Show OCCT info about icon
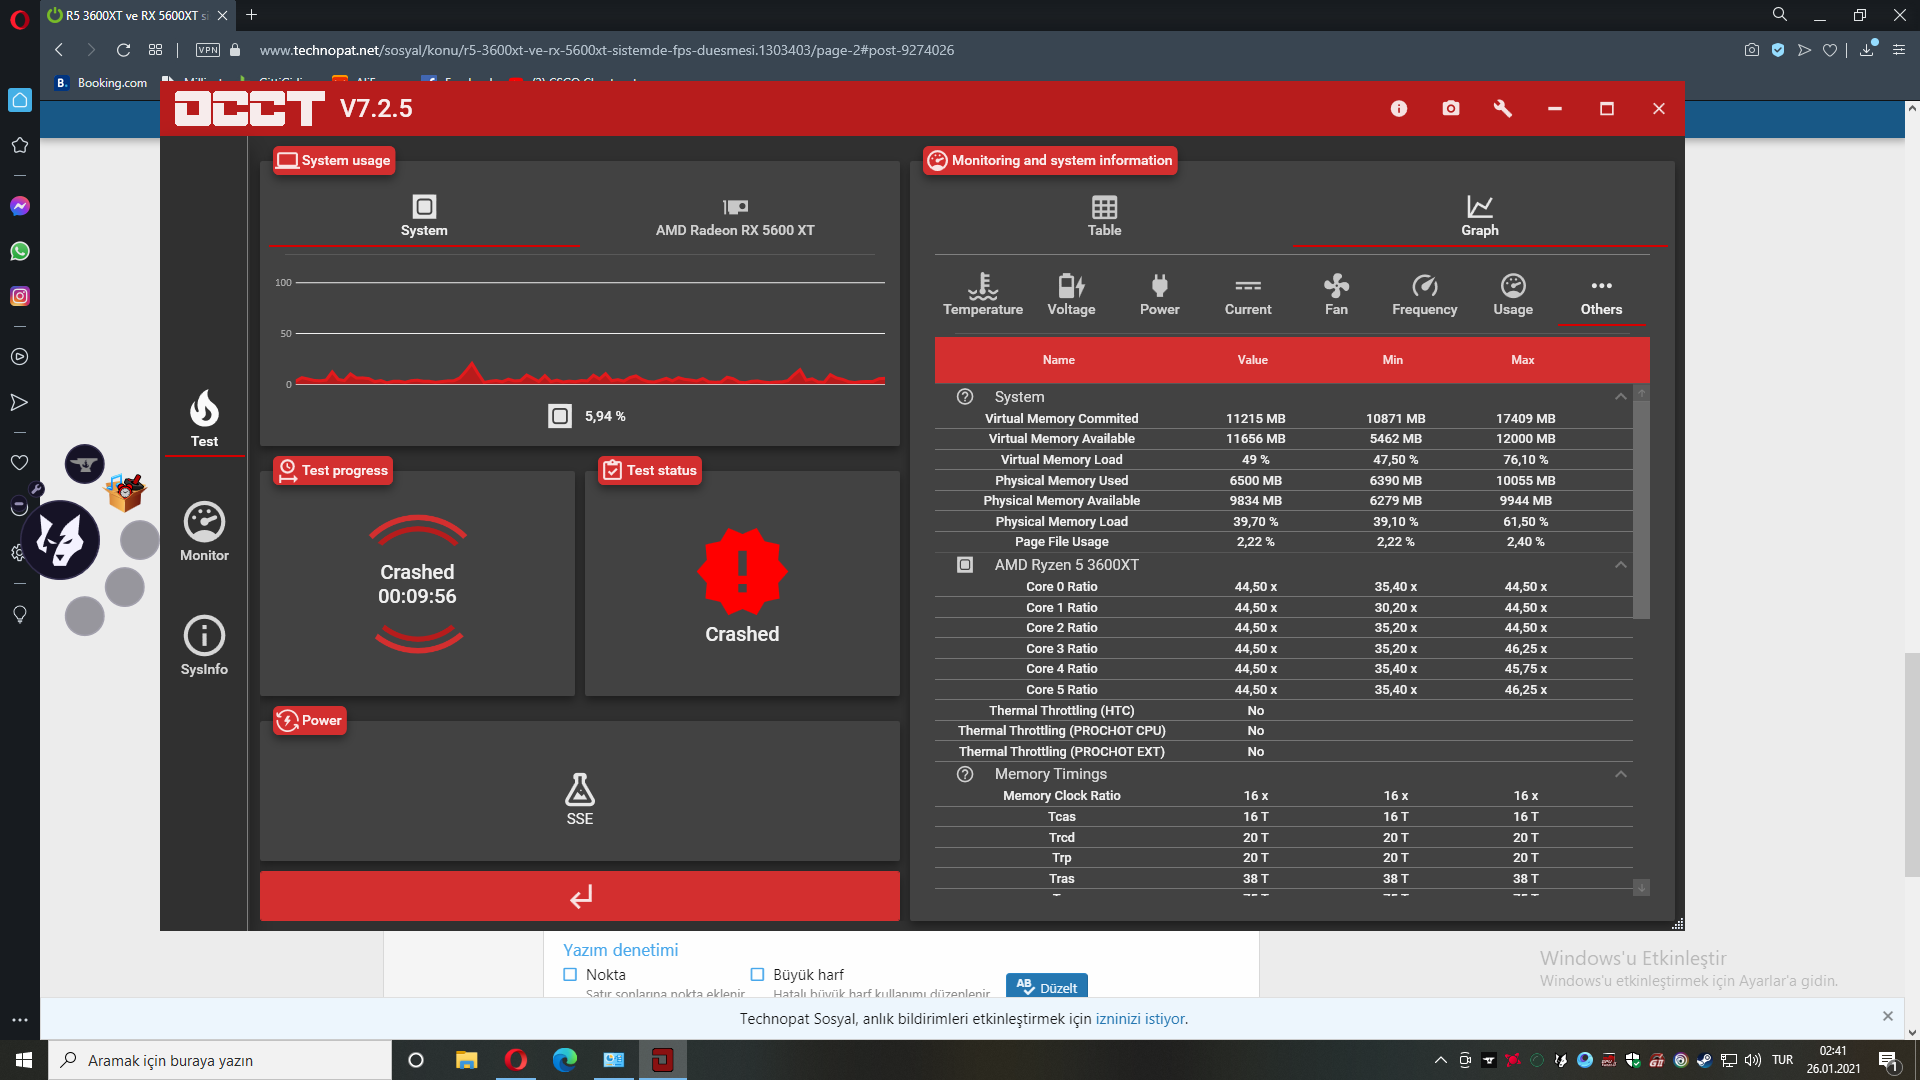Screen dimensions: 1920x1080 (1398, 108)
